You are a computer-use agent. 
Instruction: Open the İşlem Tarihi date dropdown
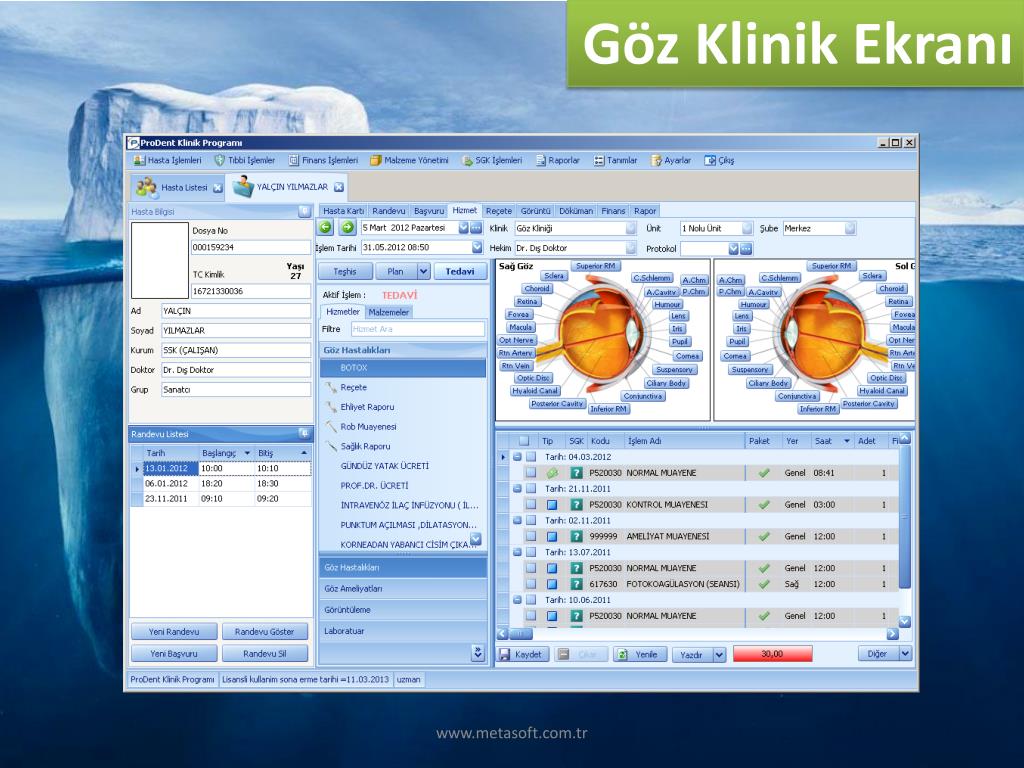click(477, 248)
